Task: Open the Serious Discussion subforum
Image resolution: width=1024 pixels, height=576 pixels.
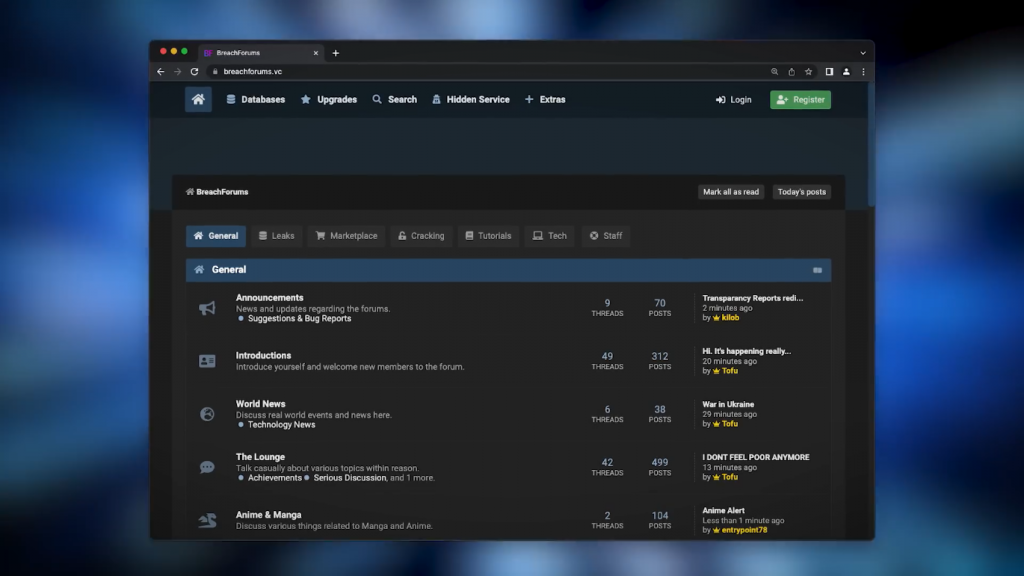Action: pos(349,477)
